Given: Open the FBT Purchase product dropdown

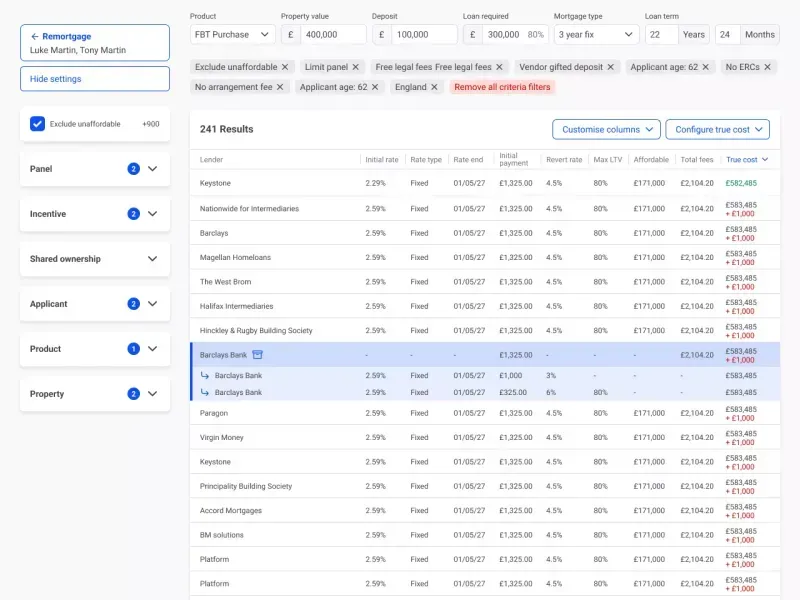Looking at the screenshot, I should (x=232, y=34).
